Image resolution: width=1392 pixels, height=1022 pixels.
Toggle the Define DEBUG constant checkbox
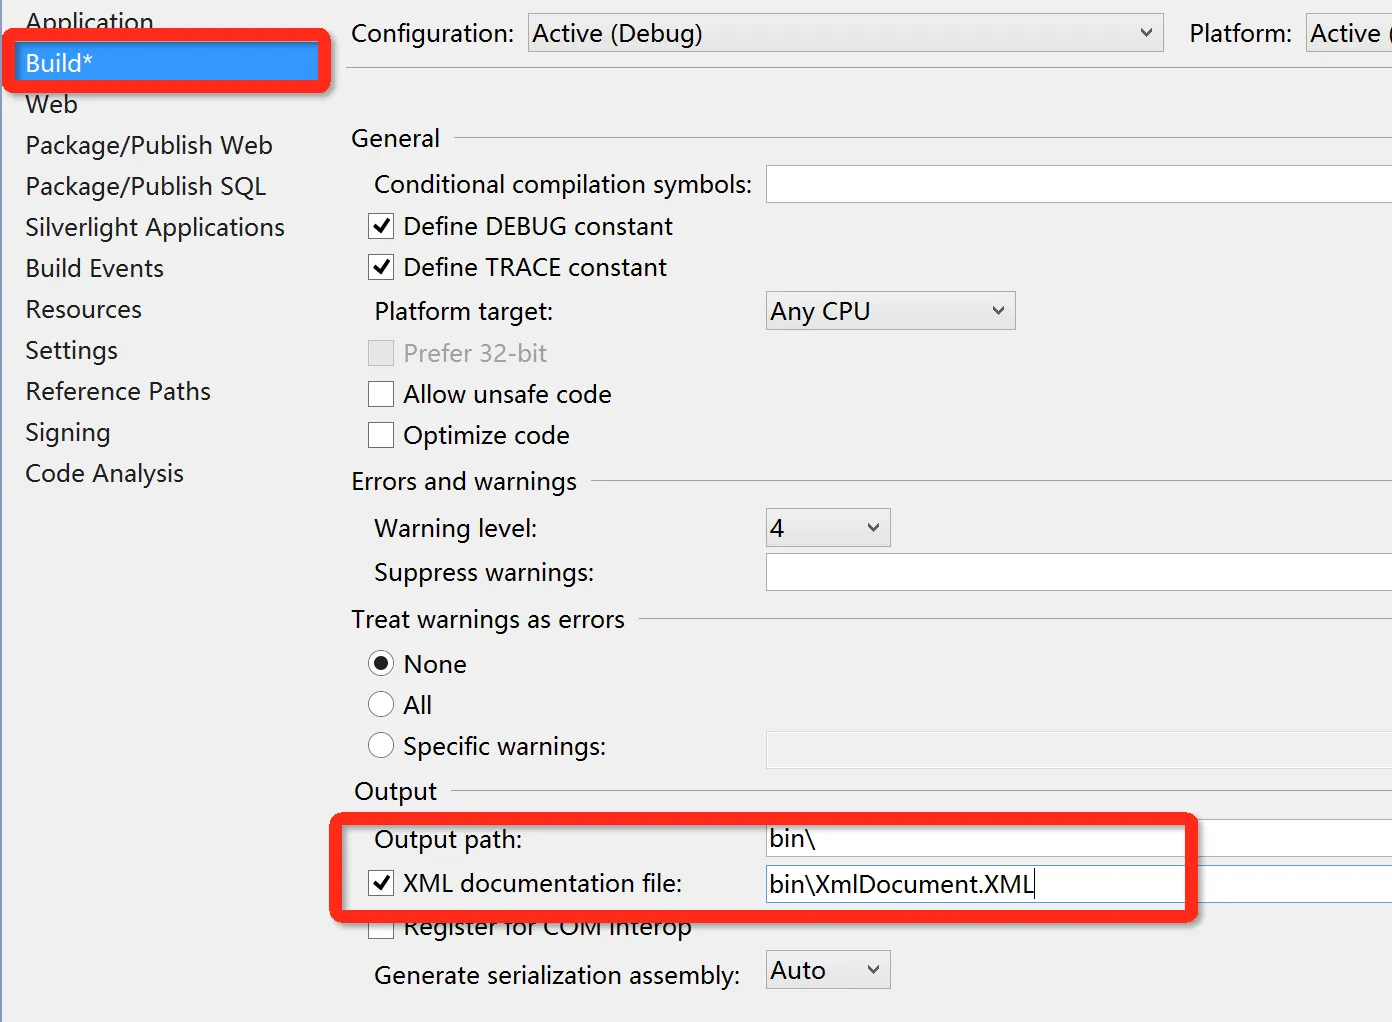(381, 226)
